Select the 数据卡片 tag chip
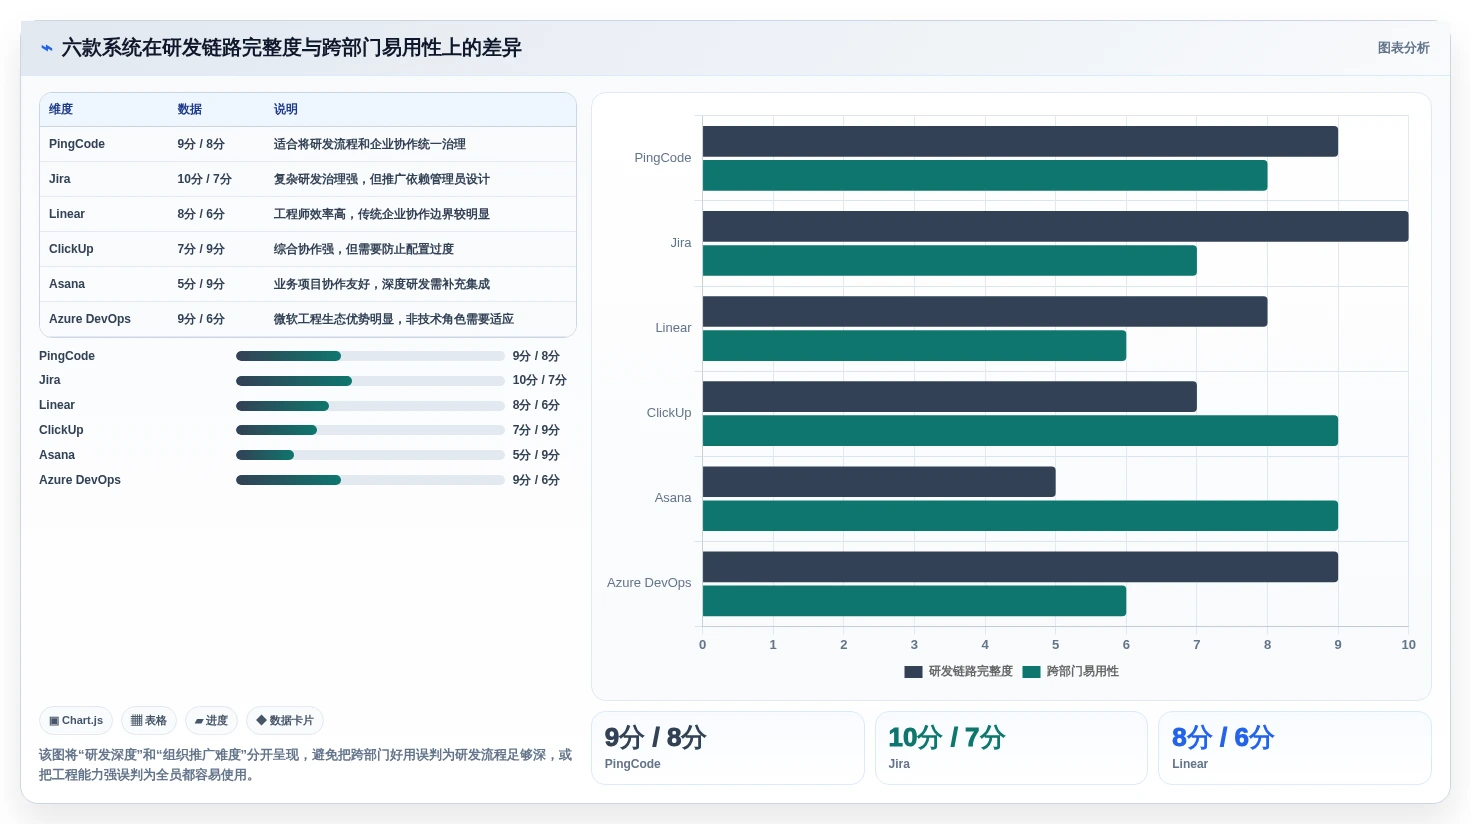Image resolution: width=1471 pixels, height=824 pixels. [x=285, y=720]
